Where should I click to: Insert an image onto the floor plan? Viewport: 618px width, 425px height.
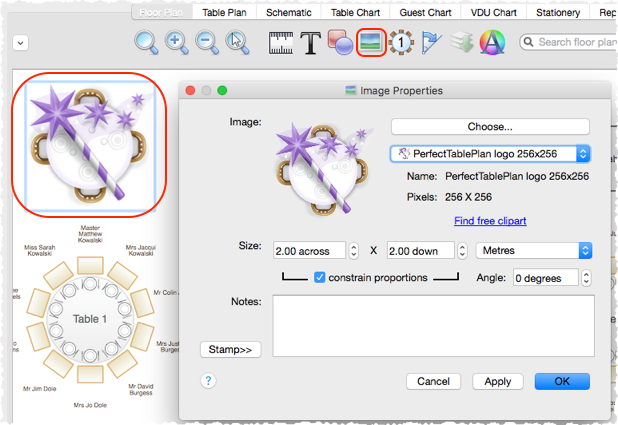click(370, 42)
